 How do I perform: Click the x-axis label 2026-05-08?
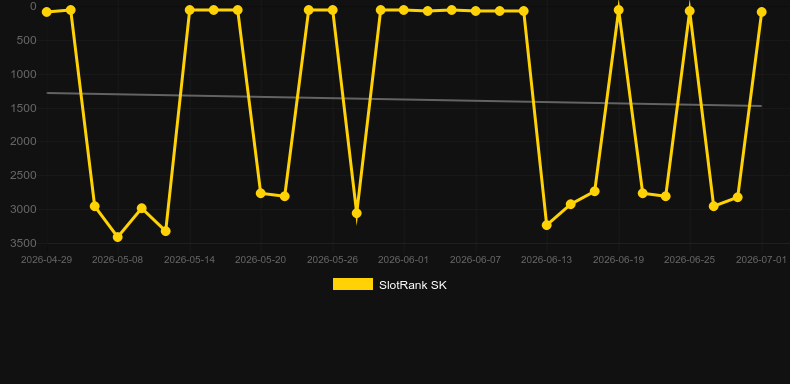point(118,260)
